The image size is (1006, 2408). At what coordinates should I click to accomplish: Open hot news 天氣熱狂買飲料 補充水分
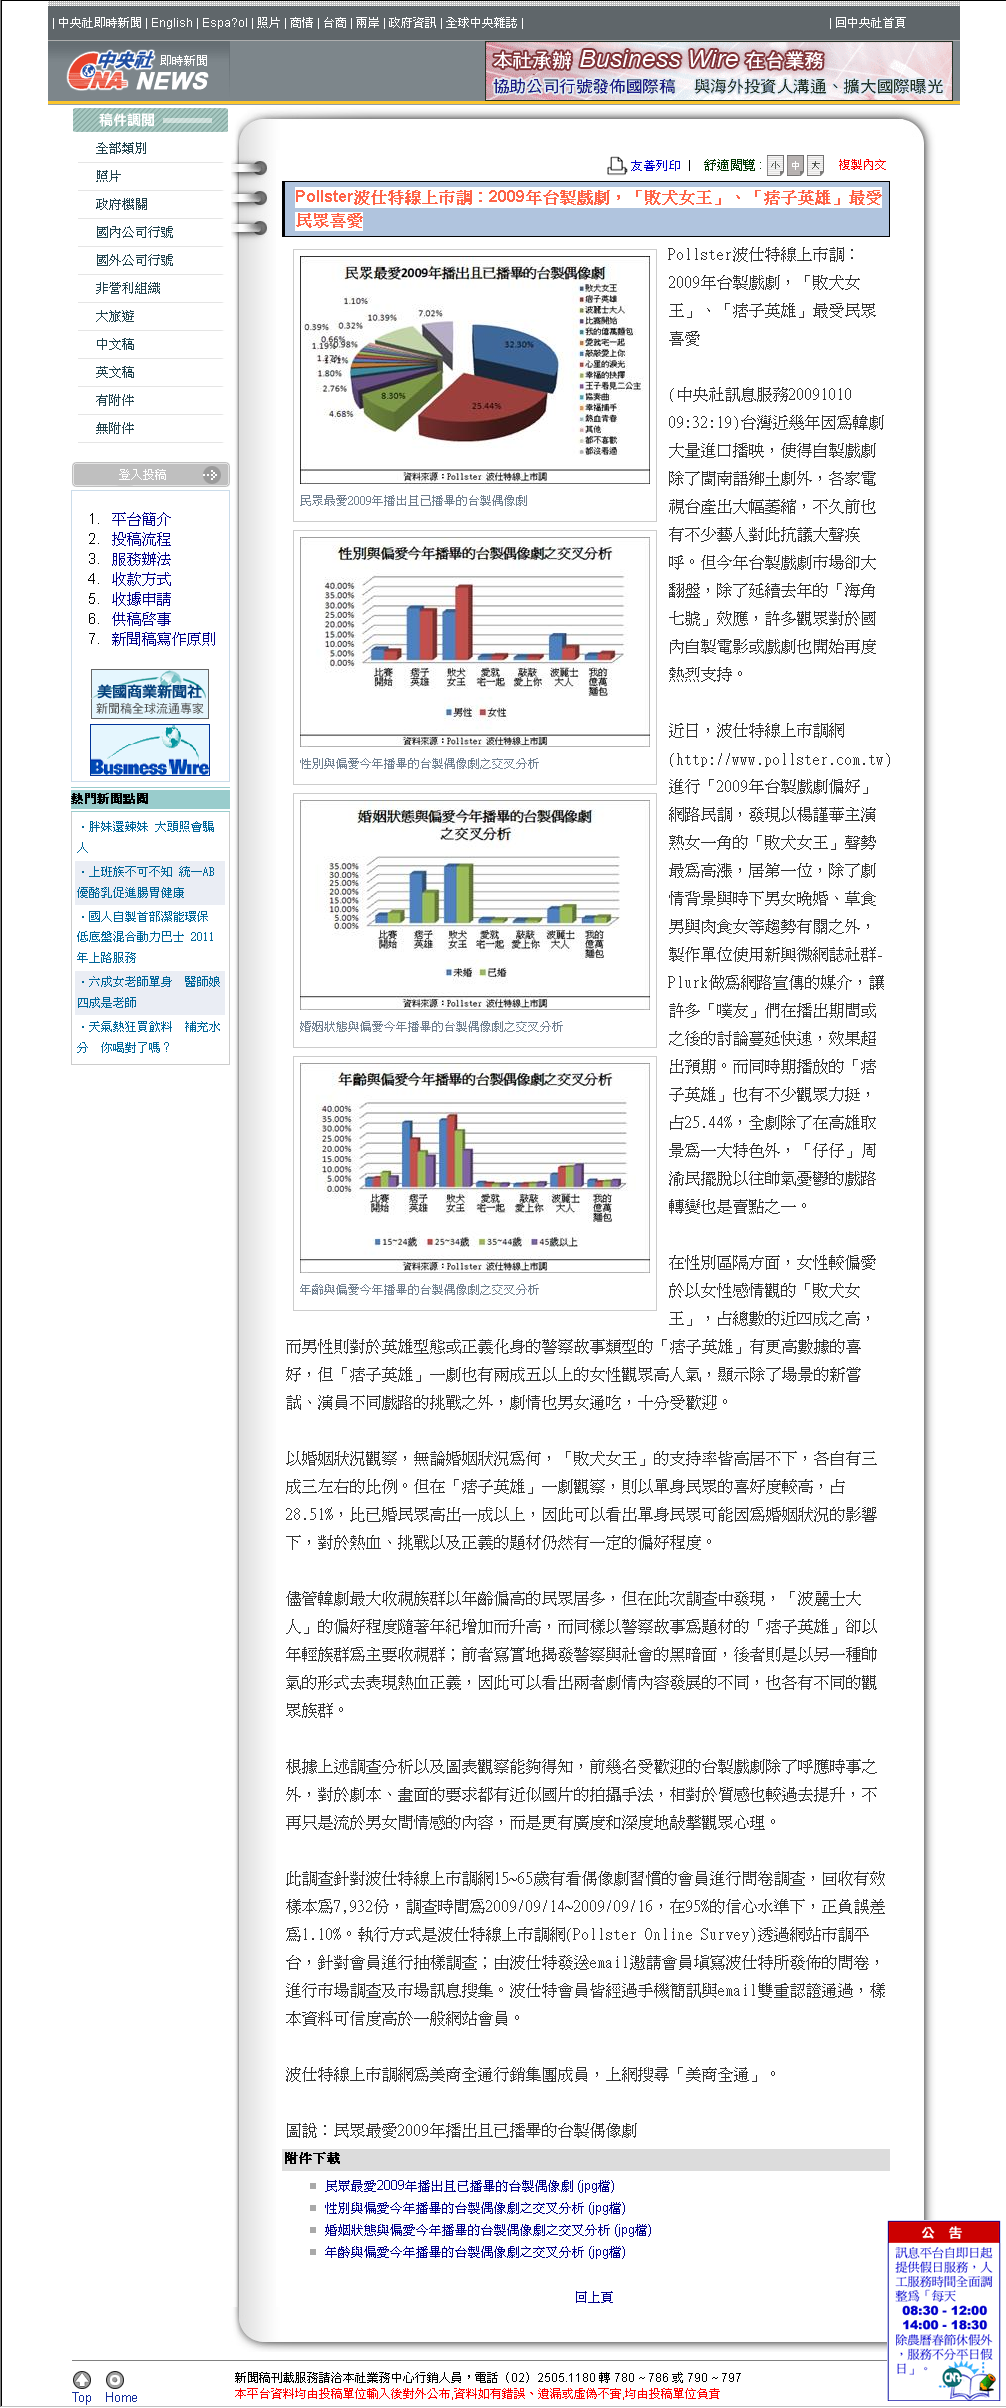point(149,1037)
